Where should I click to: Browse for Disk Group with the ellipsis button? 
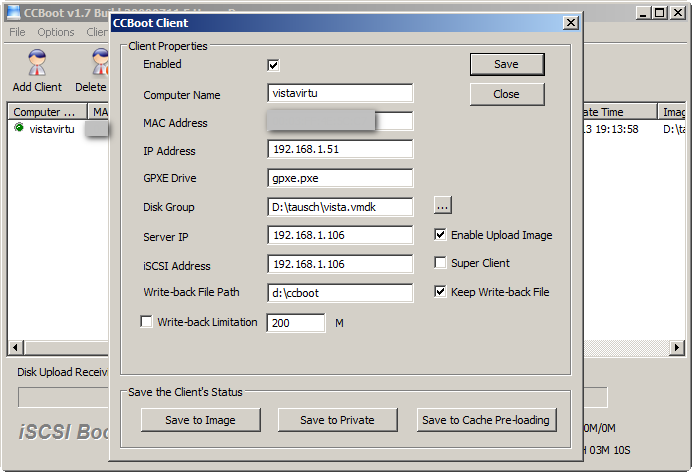[x=443, y=206]
